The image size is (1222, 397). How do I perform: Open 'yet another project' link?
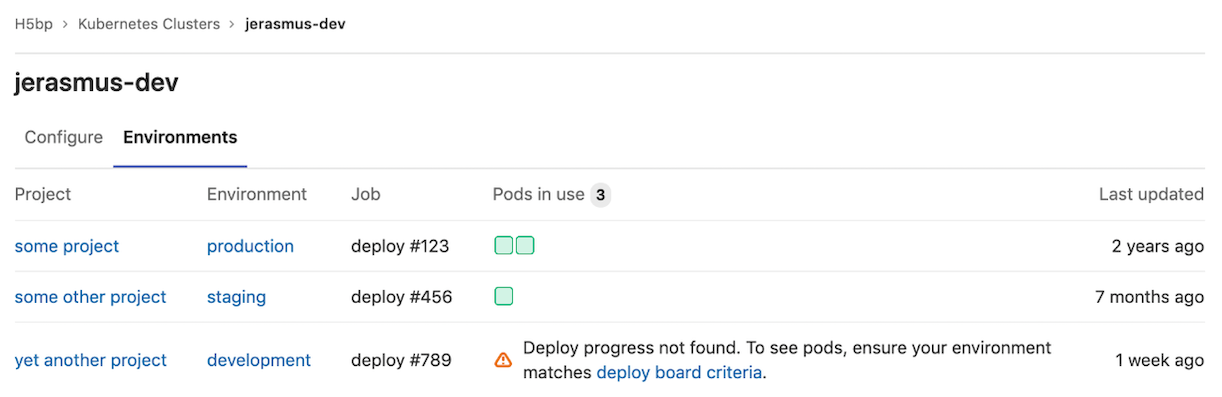(91, 360)
